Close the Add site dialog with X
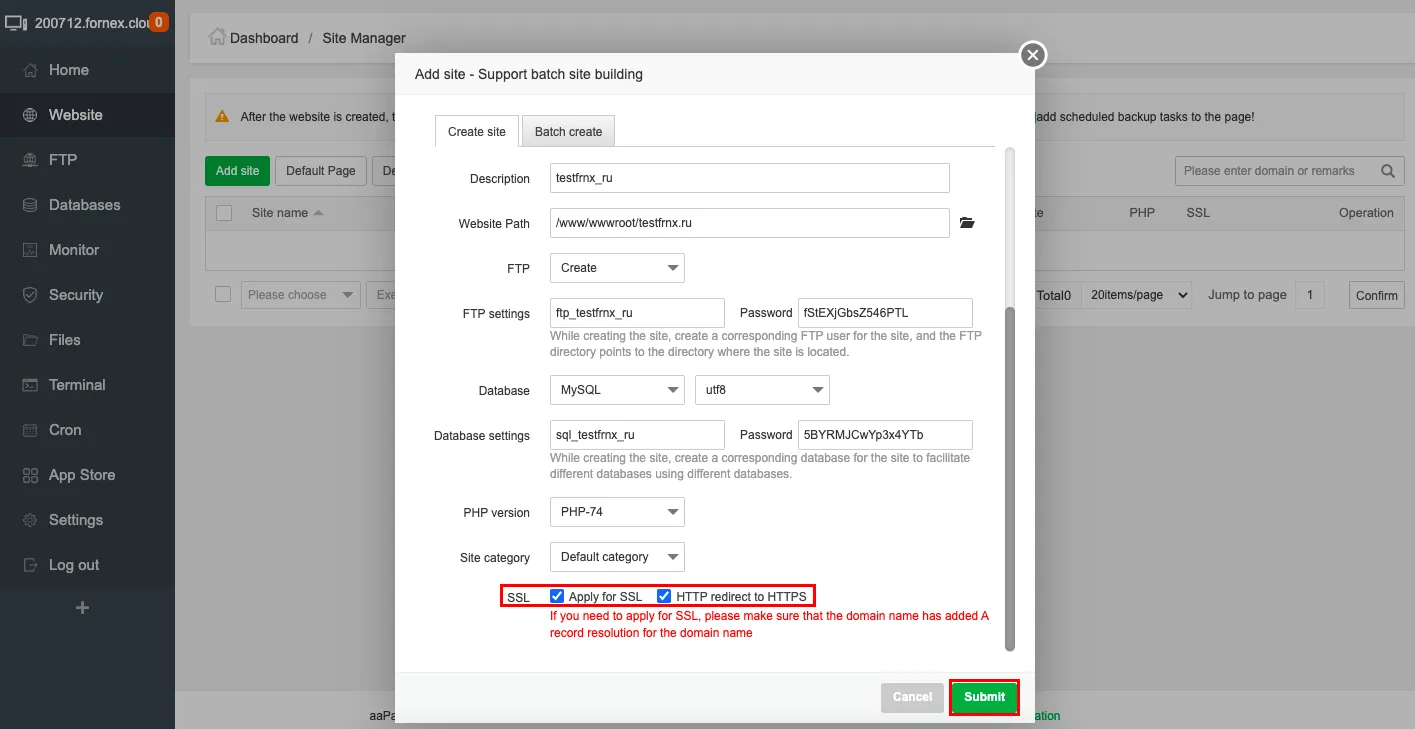 pos(1033,55)
